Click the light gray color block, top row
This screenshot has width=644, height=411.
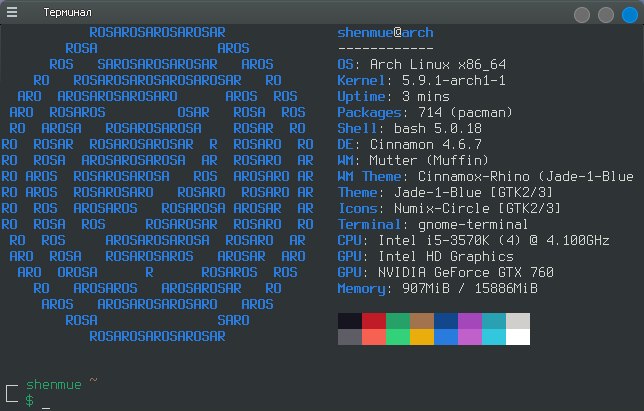[x=518, y=321]
